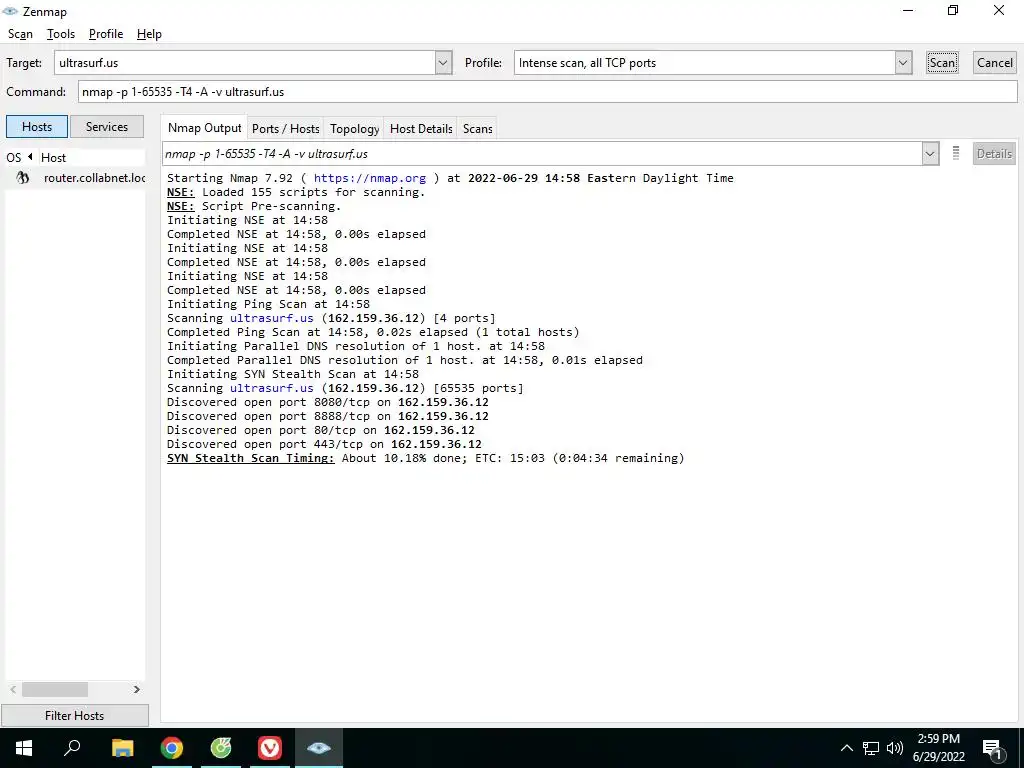
Task: Switch to the Ports / Hosts tab
Action: [285, 129]
